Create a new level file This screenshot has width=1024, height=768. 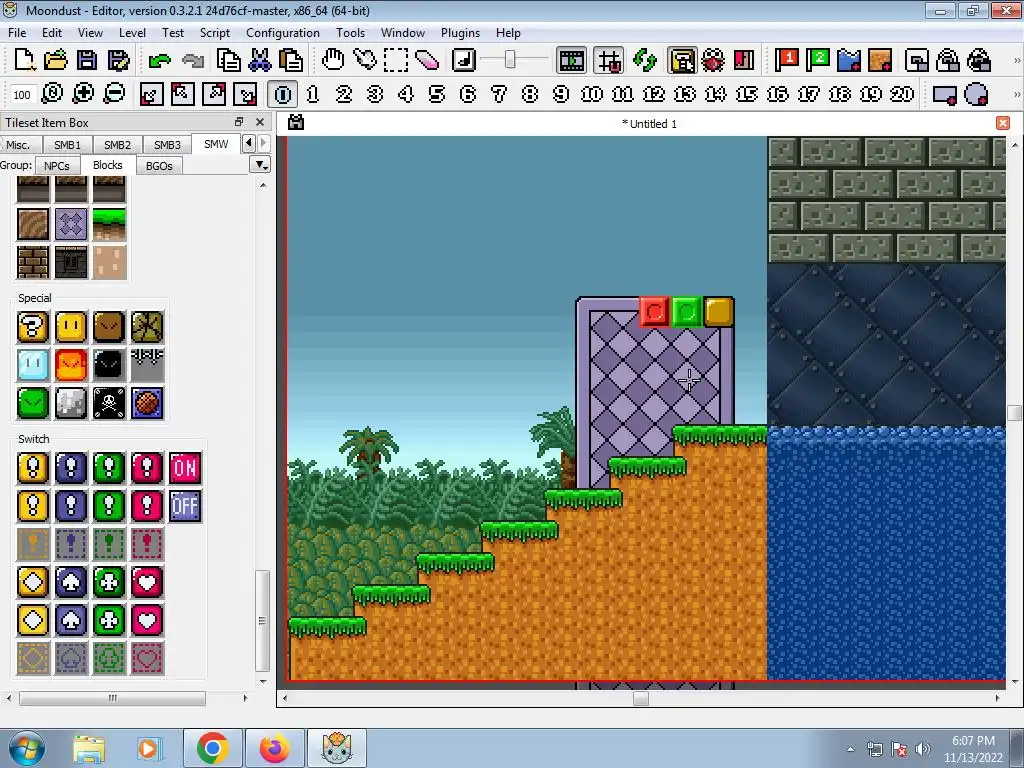[x=24, y=60]
